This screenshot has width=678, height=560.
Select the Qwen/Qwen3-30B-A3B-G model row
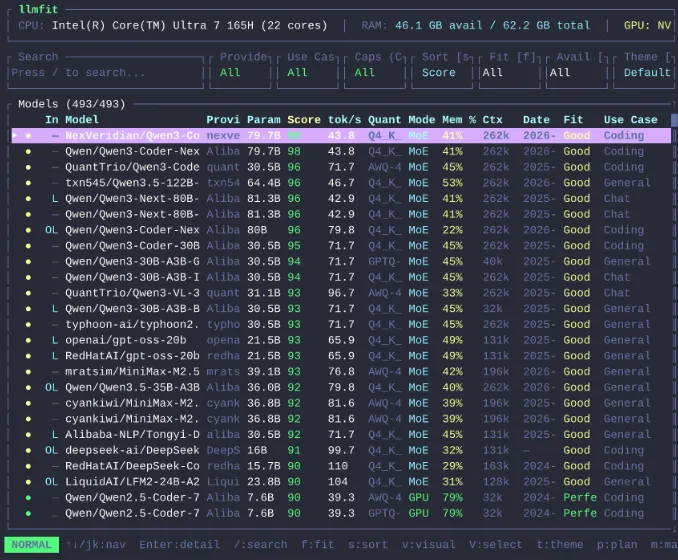(x=341, y=262)
